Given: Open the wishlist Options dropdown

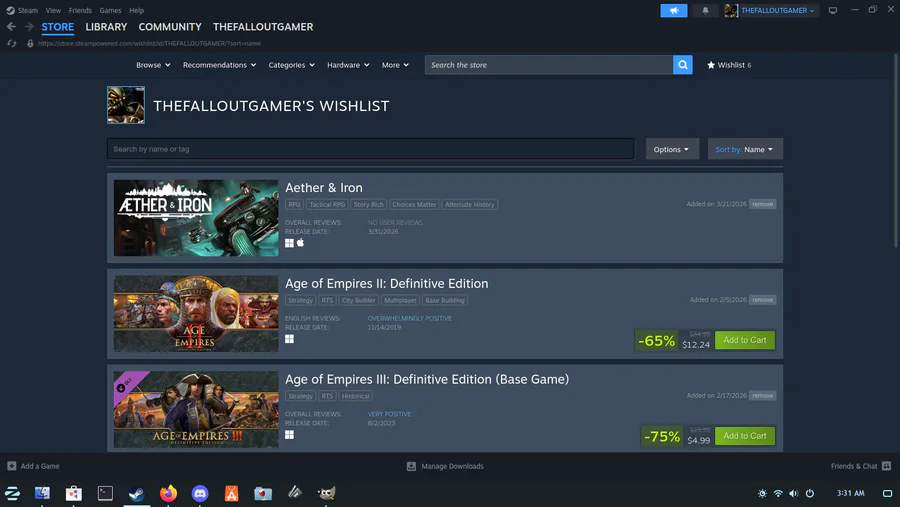Looking at the screenshot, I should click(672, 149).
